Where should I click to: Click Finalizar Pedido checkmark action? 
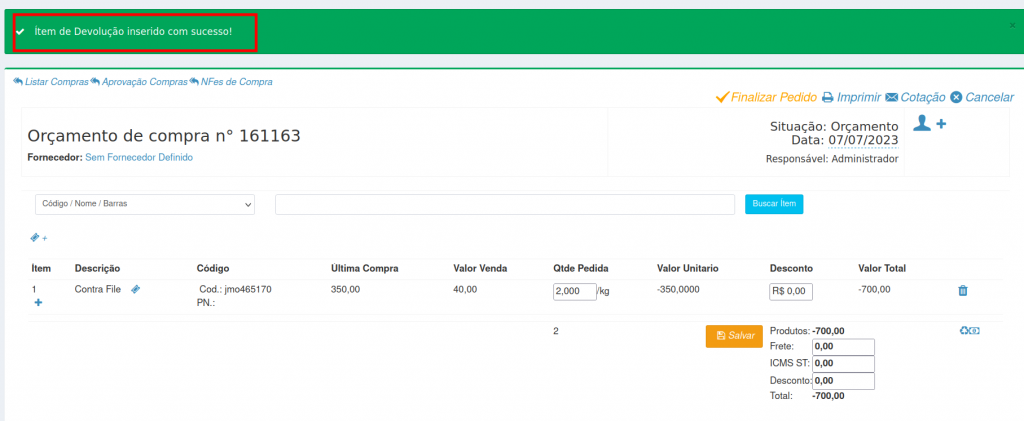766,98
